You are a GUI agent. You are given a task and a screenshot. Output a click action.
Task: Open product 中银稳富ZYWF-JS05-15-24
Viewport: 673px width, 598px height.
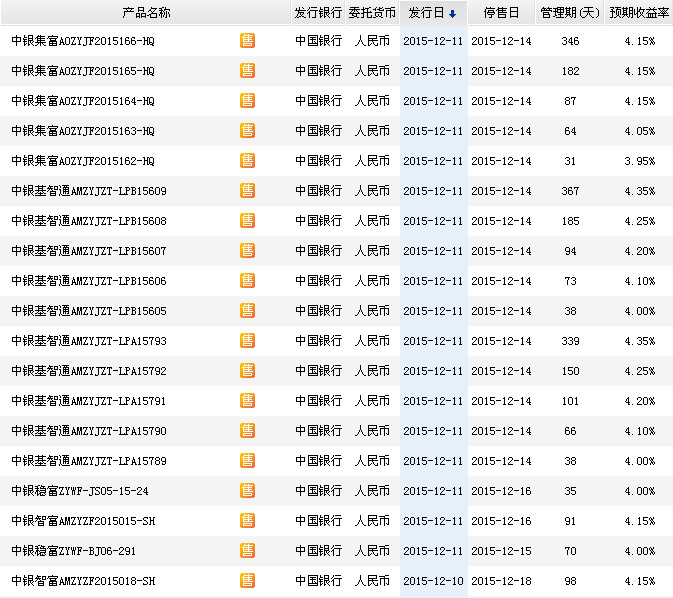point(80,491)
